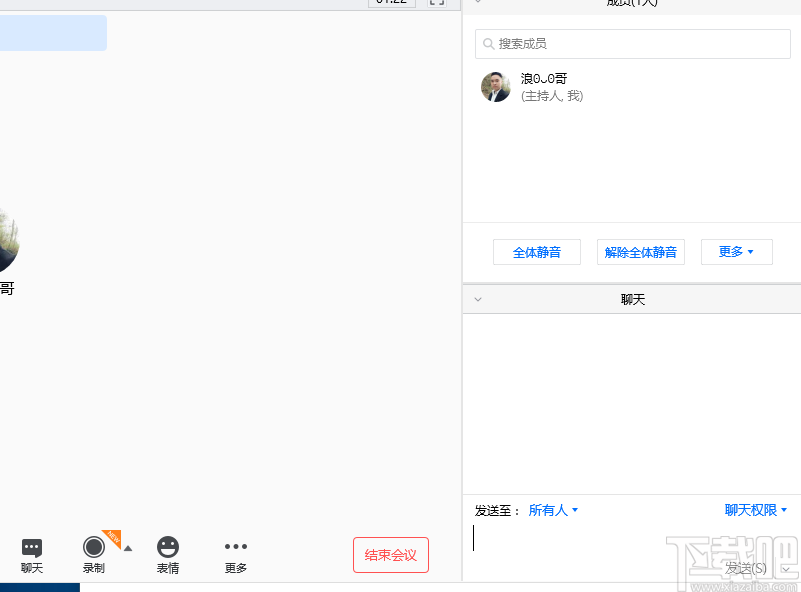This screenshot has height=592, width=801.
Task: Open the 更多 dropdown in the members panel
Action: [736, 252]
